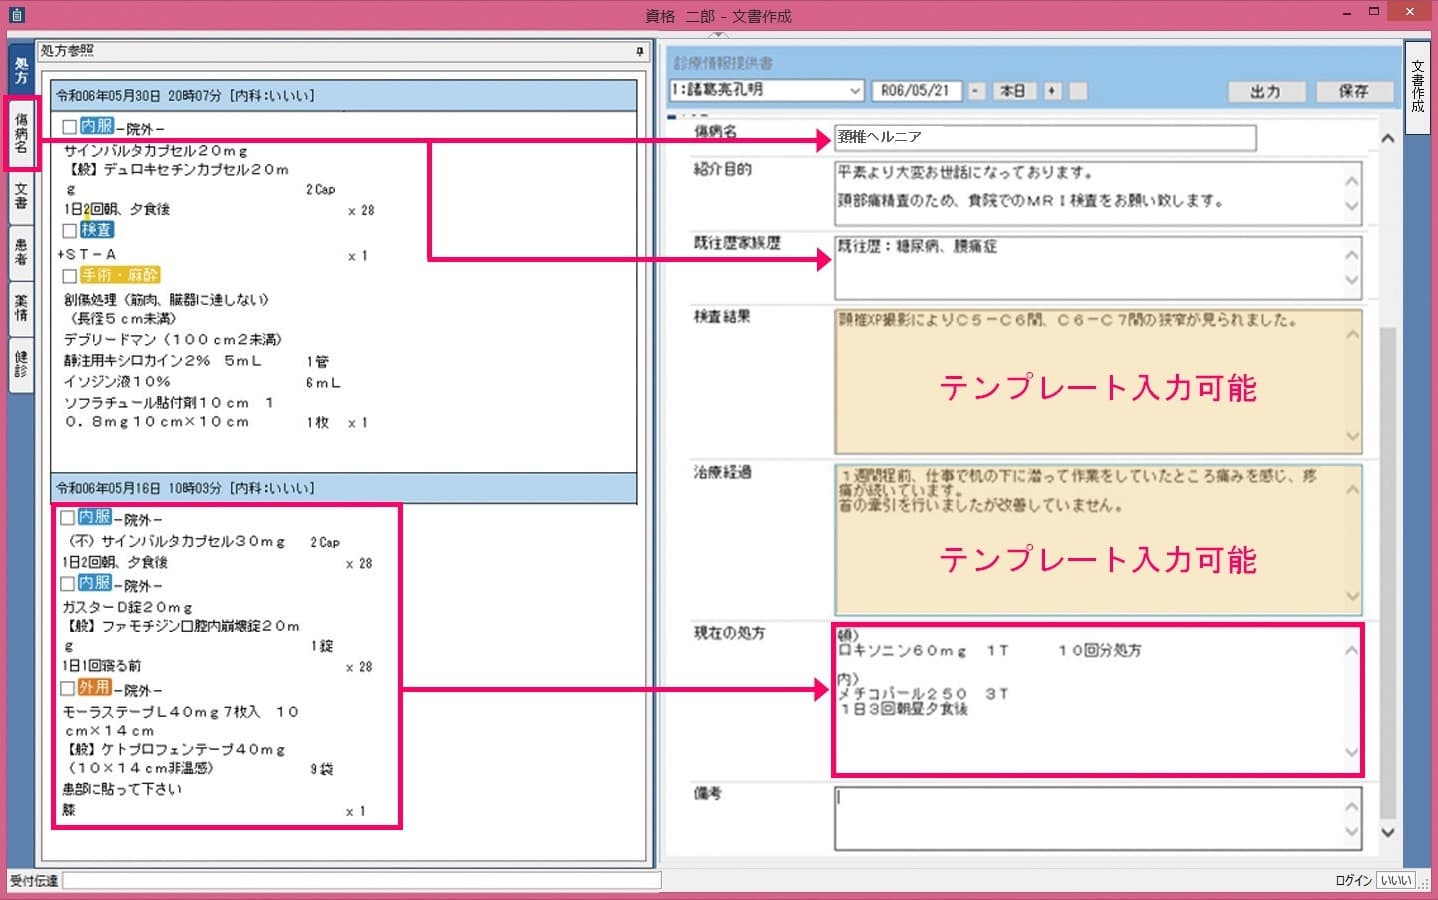Click into the 備考 text field

tap(1085, 817)
